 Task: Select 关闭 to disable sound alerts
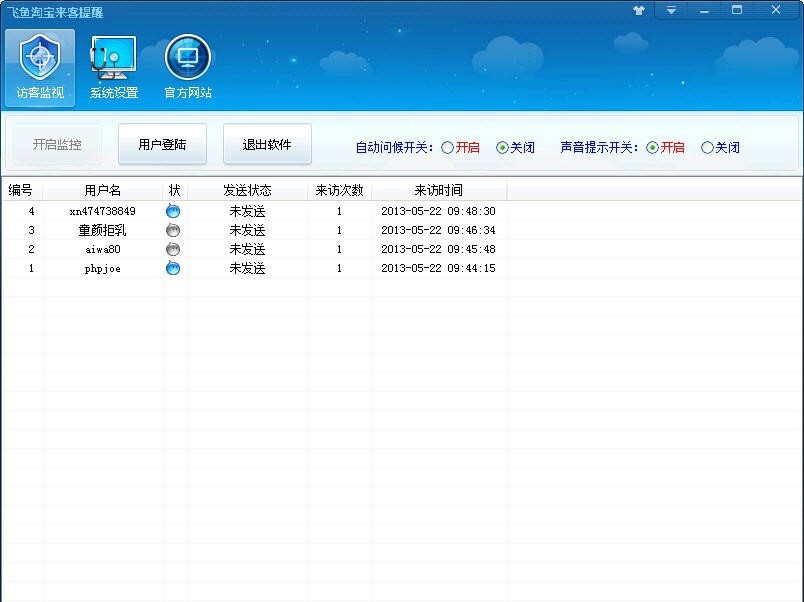(x=707, y=147)
